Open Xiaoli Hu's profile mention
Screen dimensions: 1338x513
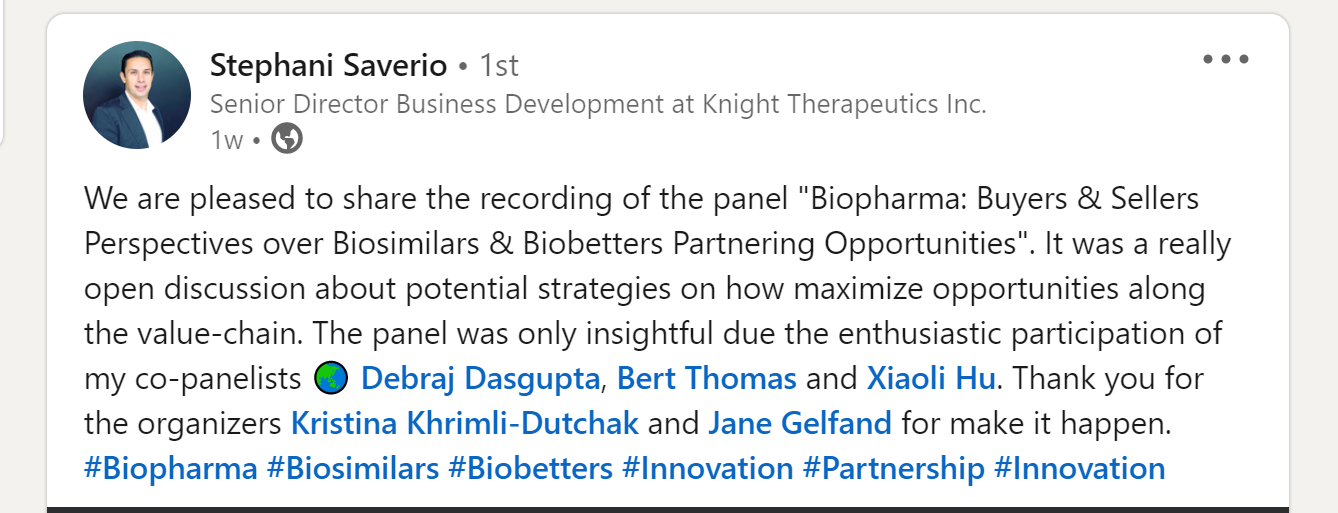(x=931, y=379)
